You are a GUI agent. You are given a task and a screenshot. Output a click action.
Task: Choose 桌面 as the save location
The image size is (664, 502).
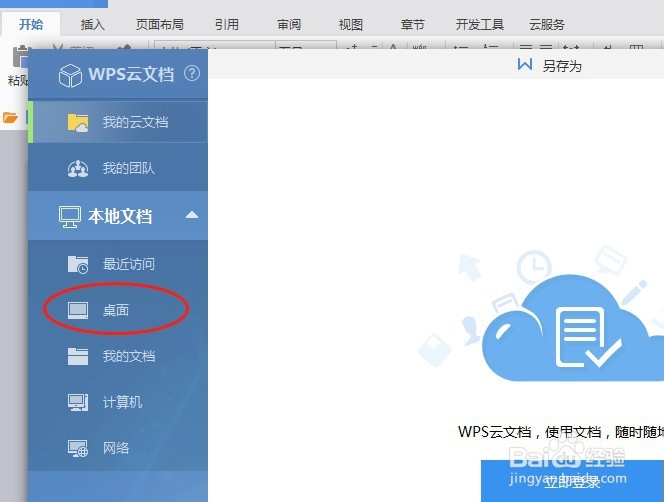tap(118, 310)
